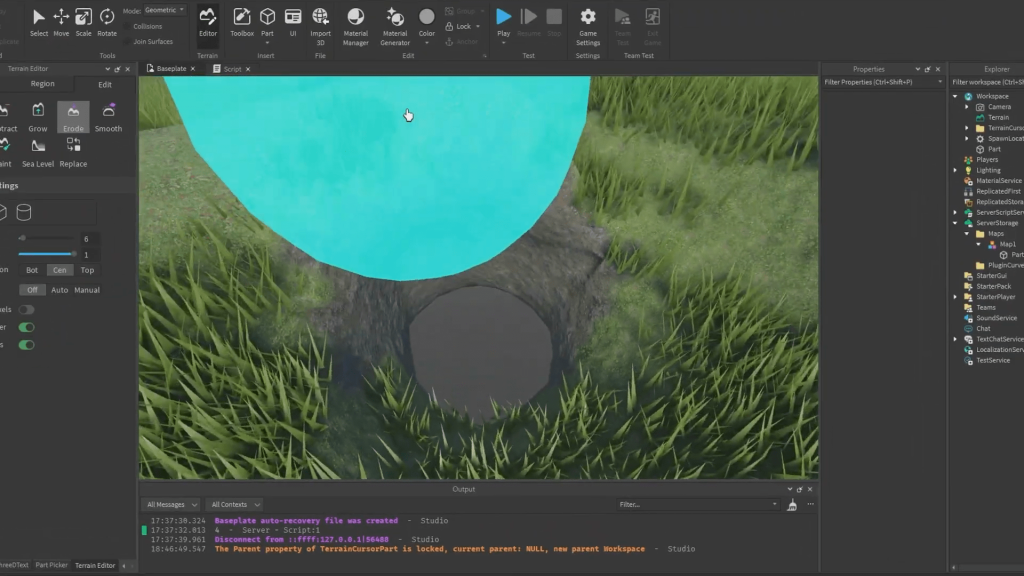Enable the first settings toggle switch
Viewport: 1024px width, 576px height.
26,310
